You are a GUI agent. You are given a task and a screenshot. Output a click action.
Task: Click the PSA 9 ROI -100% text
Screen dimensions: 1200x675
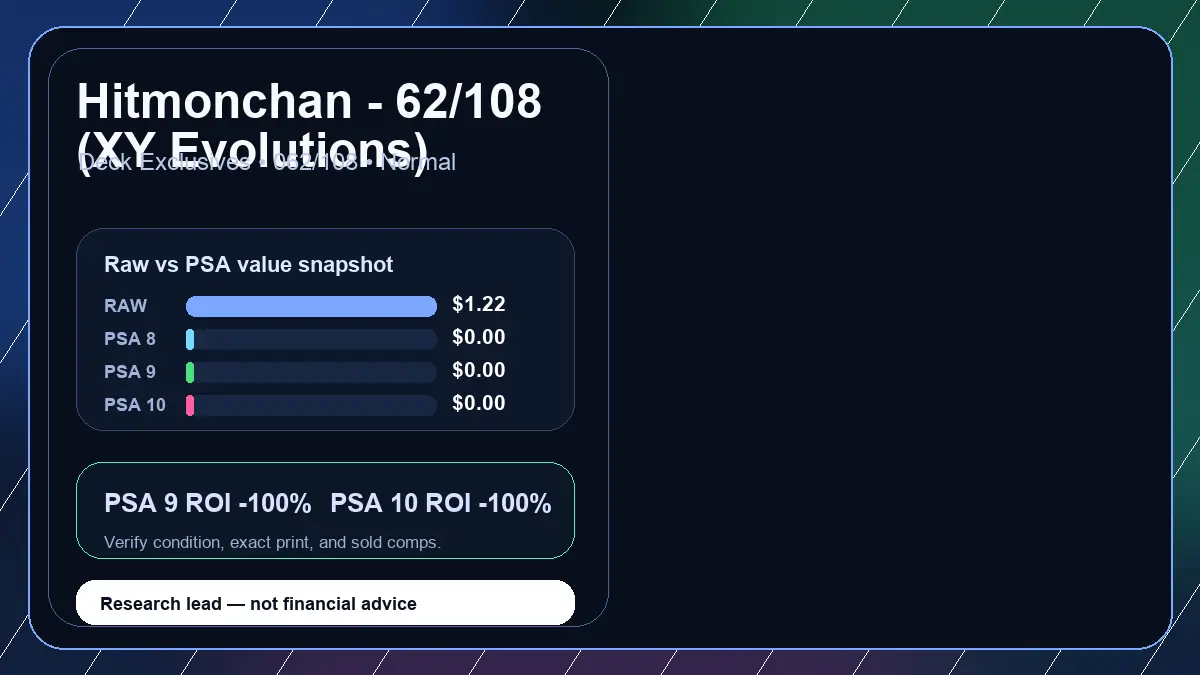(208, 504)
